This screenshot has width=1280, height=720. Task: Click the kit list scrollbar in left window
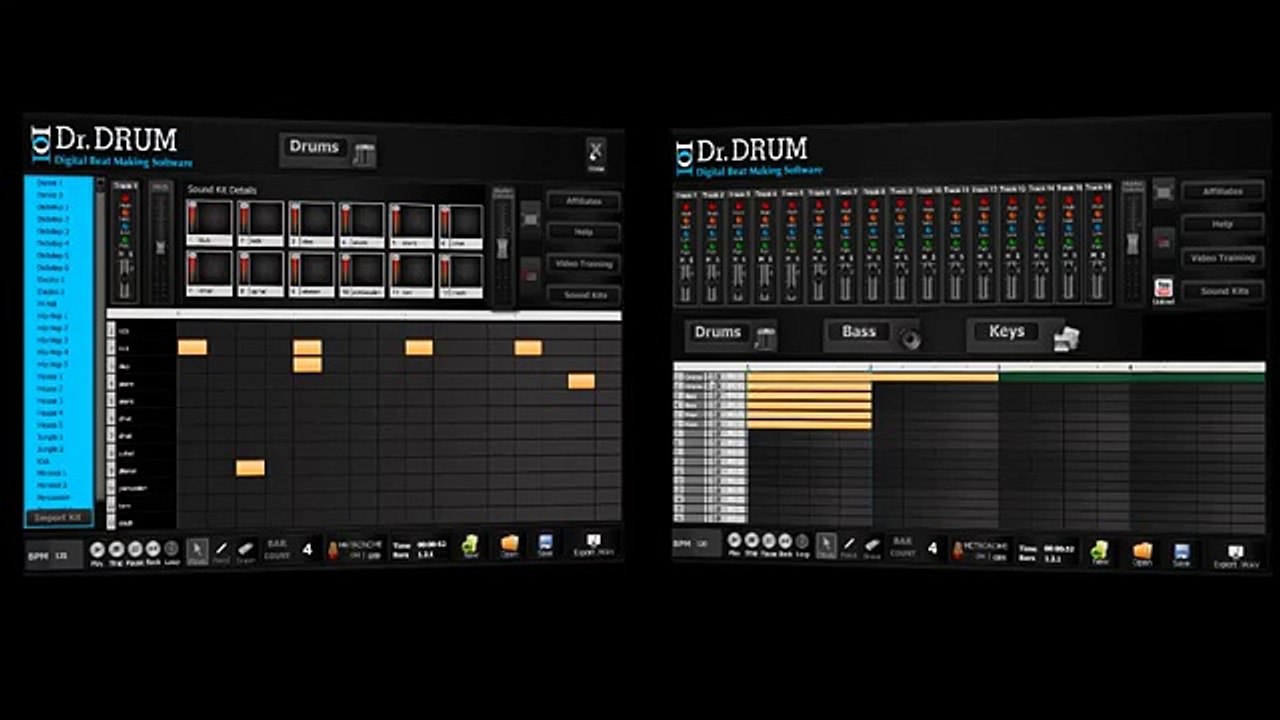99,340
